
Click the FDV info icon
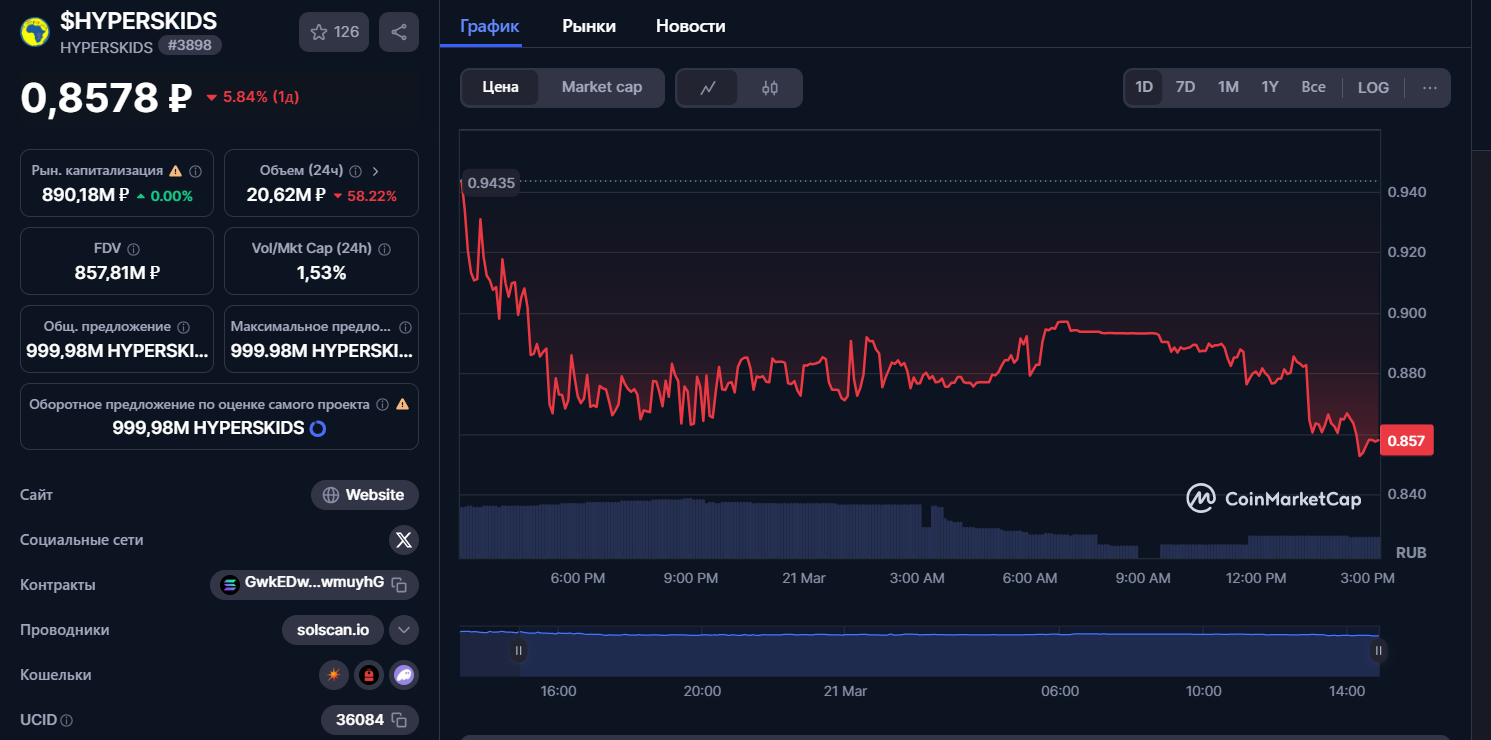click(x=134, y=249)
